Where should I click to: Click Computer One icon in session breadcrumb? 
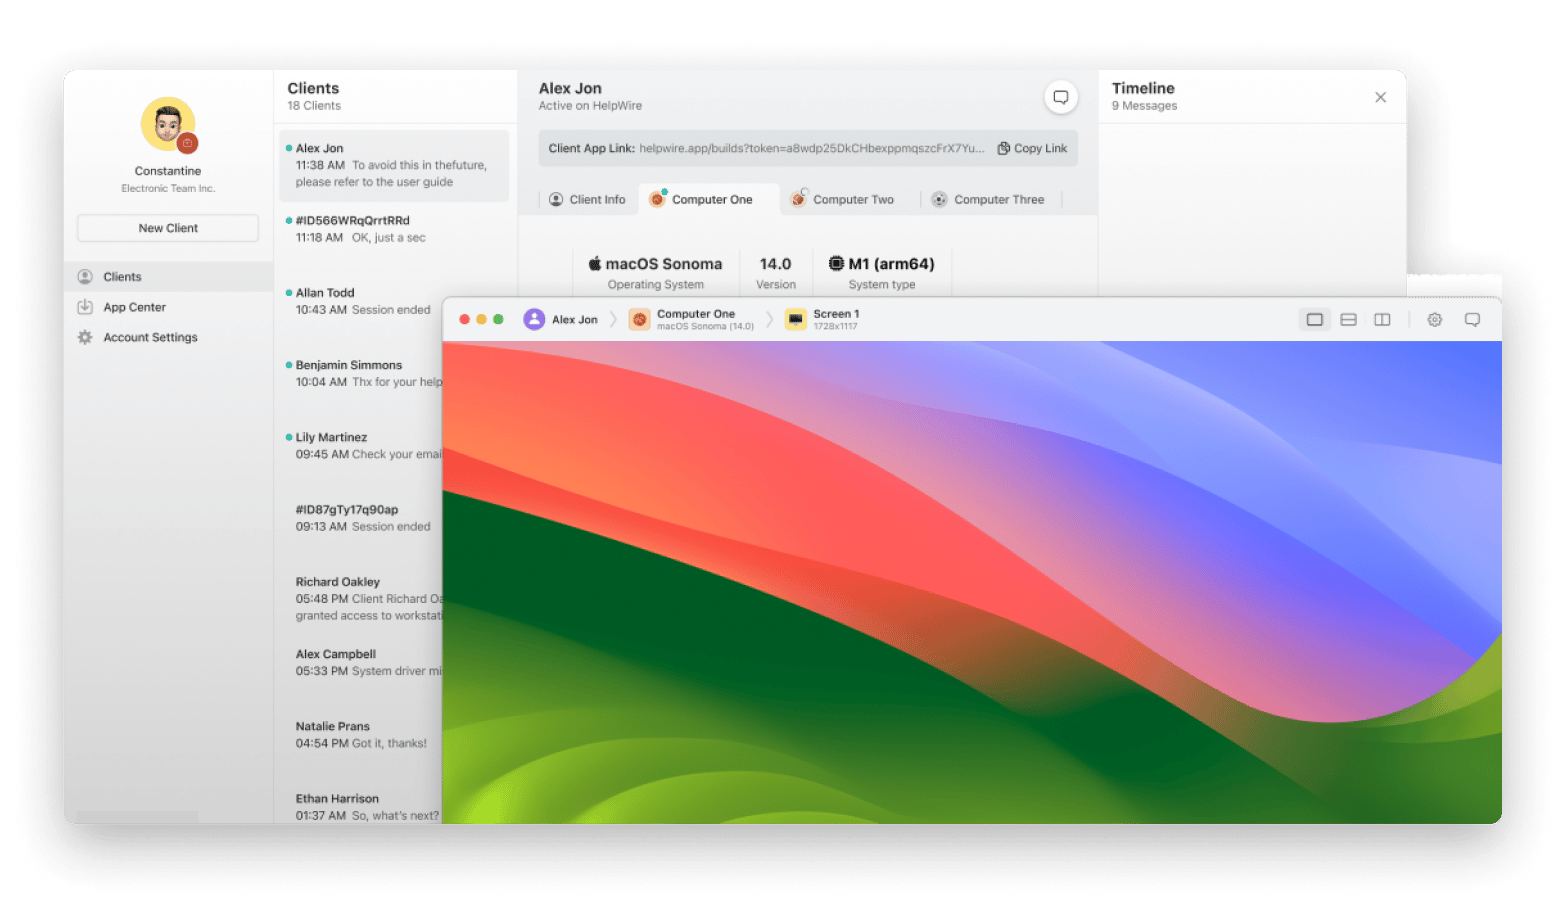pyautogui.click(x=639, y=319)
